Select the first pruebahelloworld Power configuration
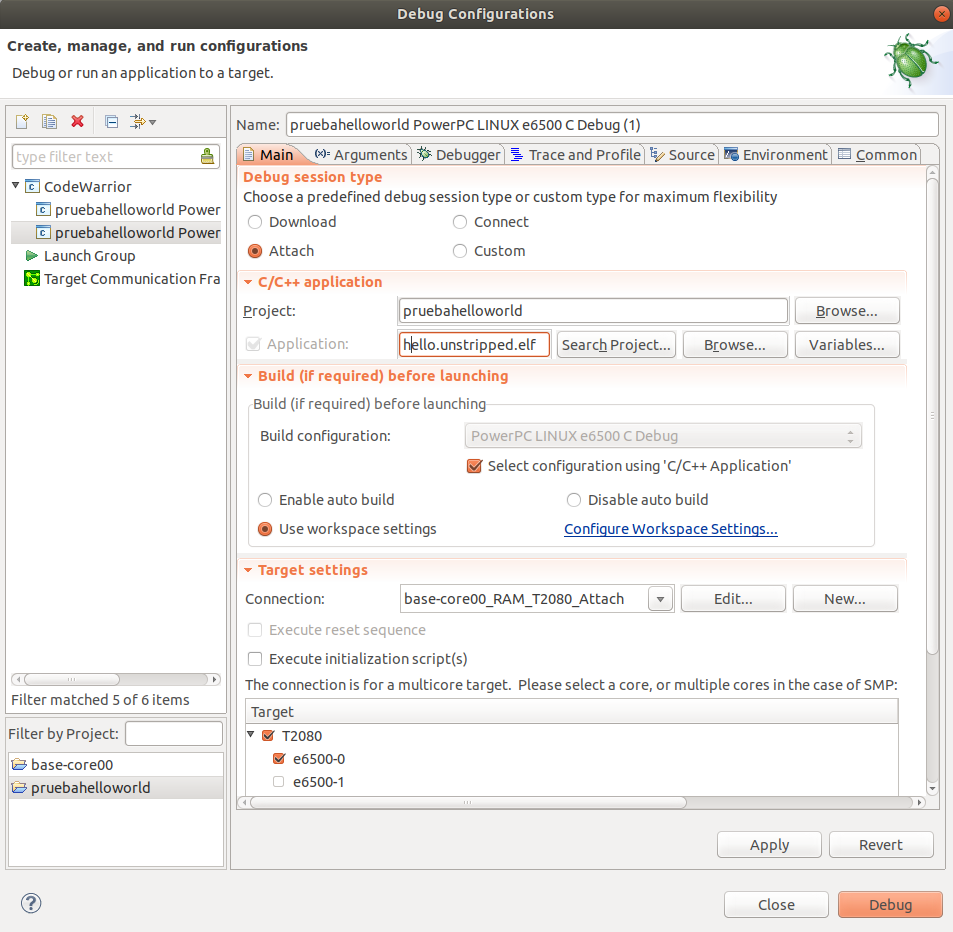953x932 pixels. 128,210
